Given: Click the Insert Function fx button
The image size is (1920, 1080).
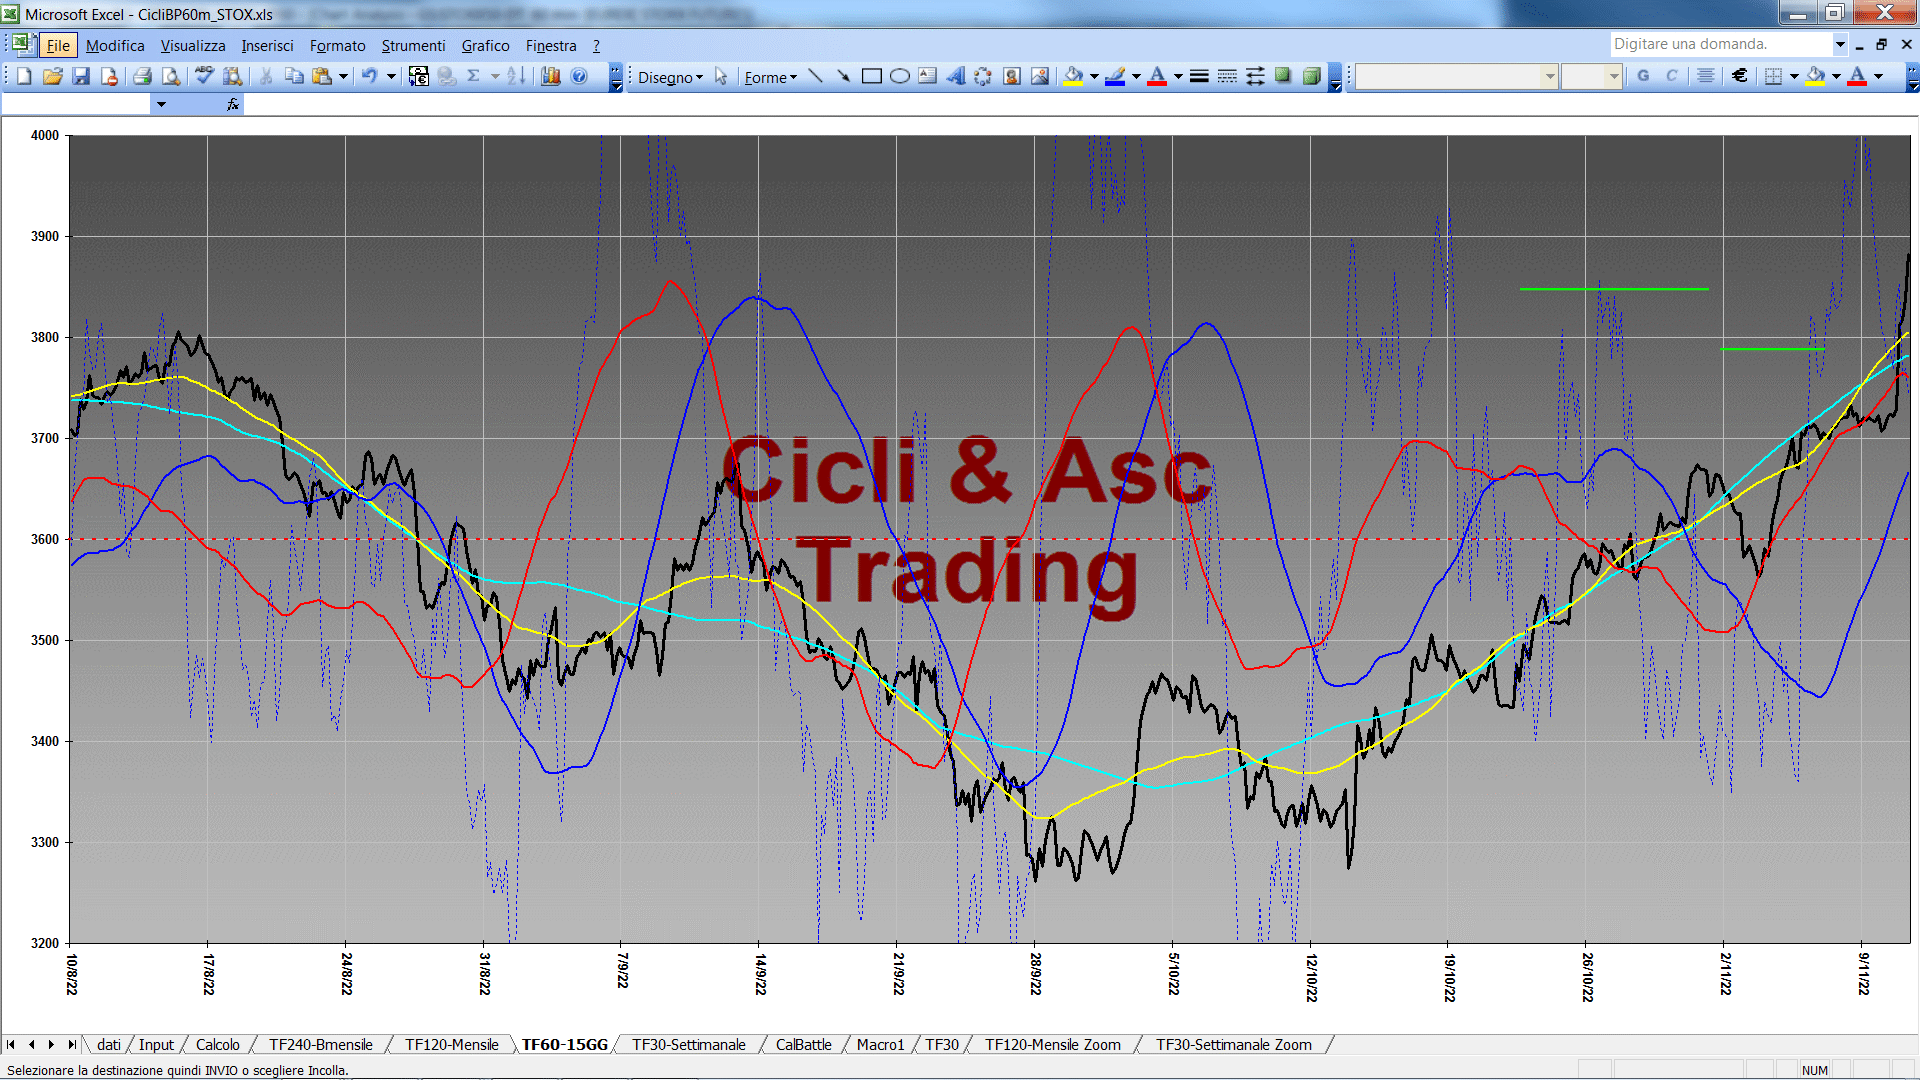Looking at the screenshot, I should point(233,104).
